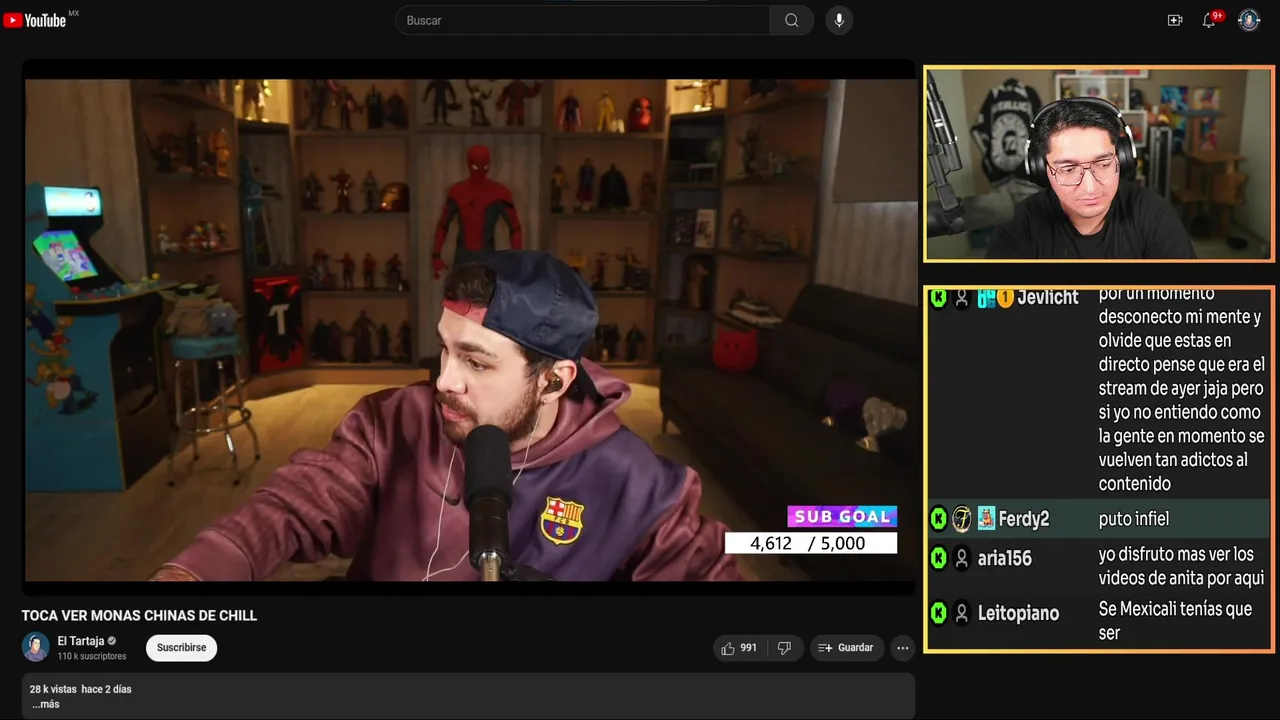Click the Guardar save button

coord(846,648)
